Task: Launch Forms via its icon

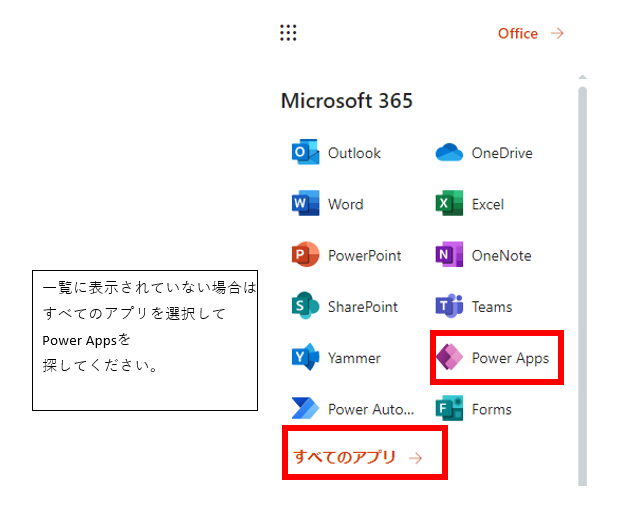Action: (449, 408)
